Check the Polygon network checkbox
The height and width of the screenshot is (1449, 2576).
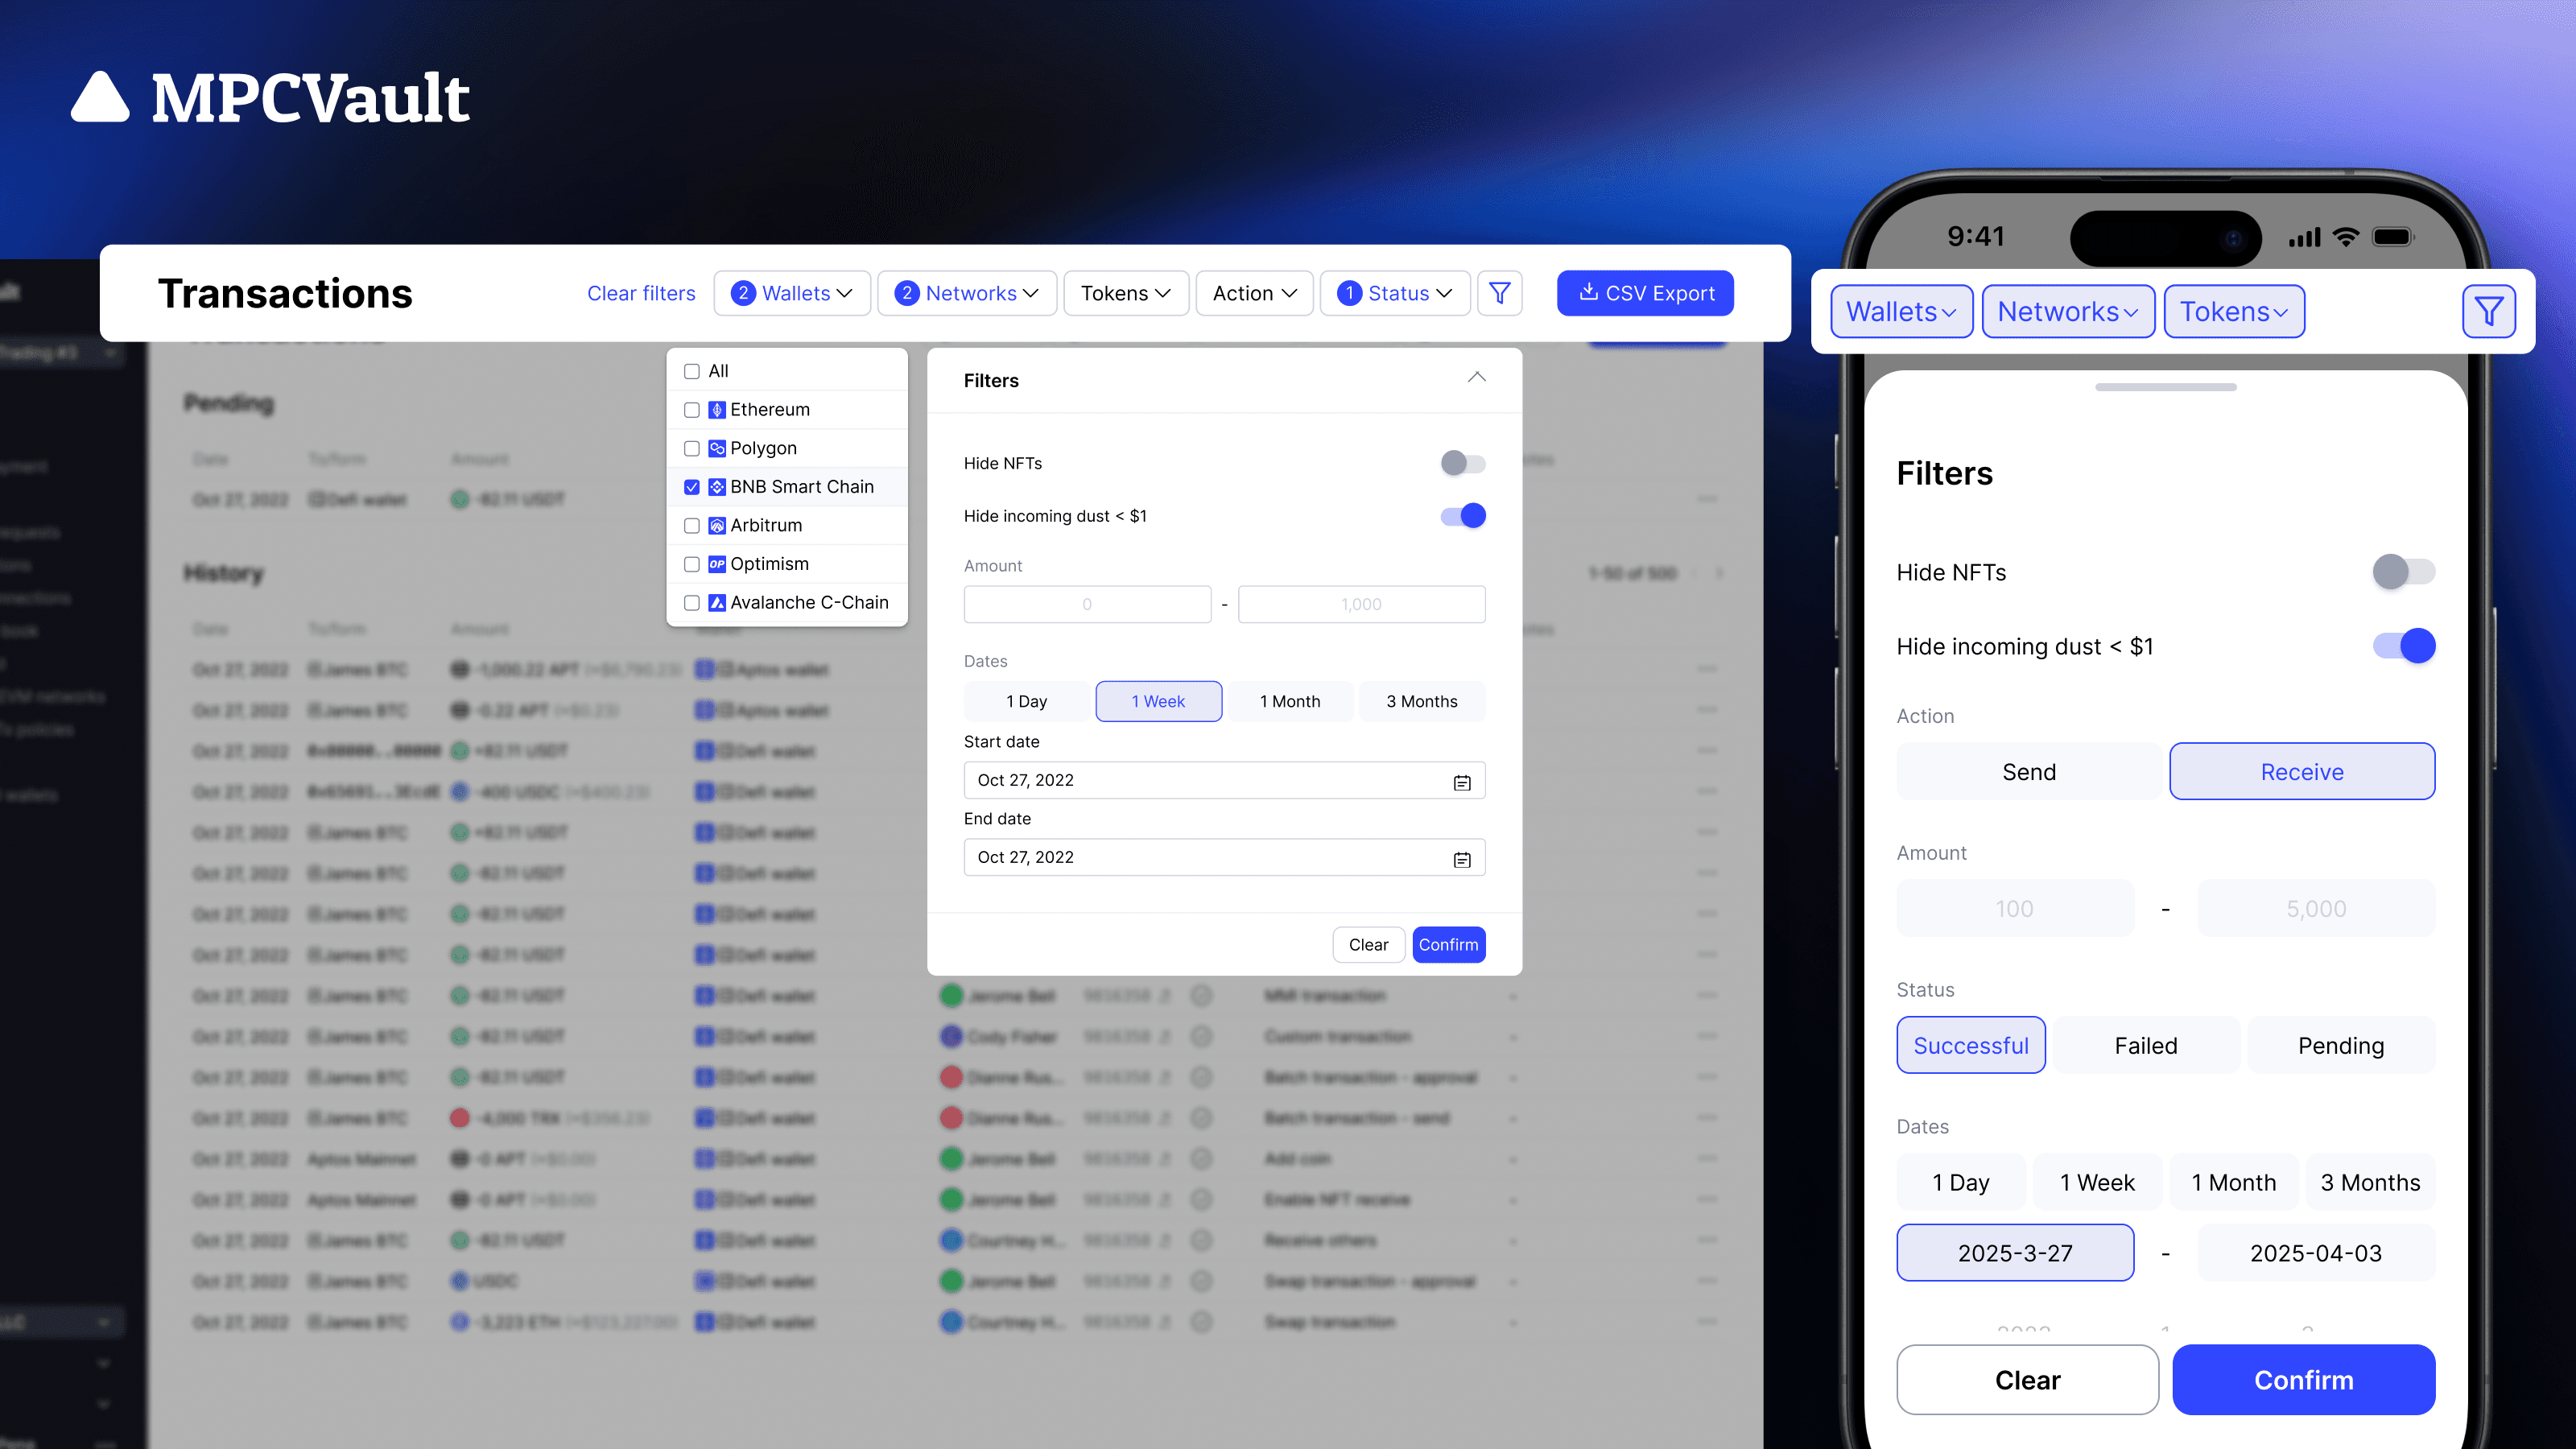tap(691, 449)
